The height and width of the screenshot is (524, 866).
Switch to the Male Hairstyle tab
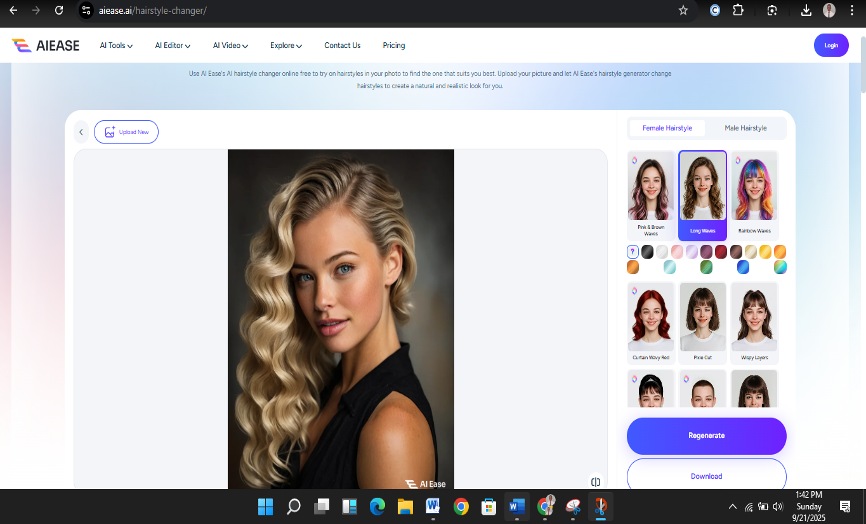(745, 128)
